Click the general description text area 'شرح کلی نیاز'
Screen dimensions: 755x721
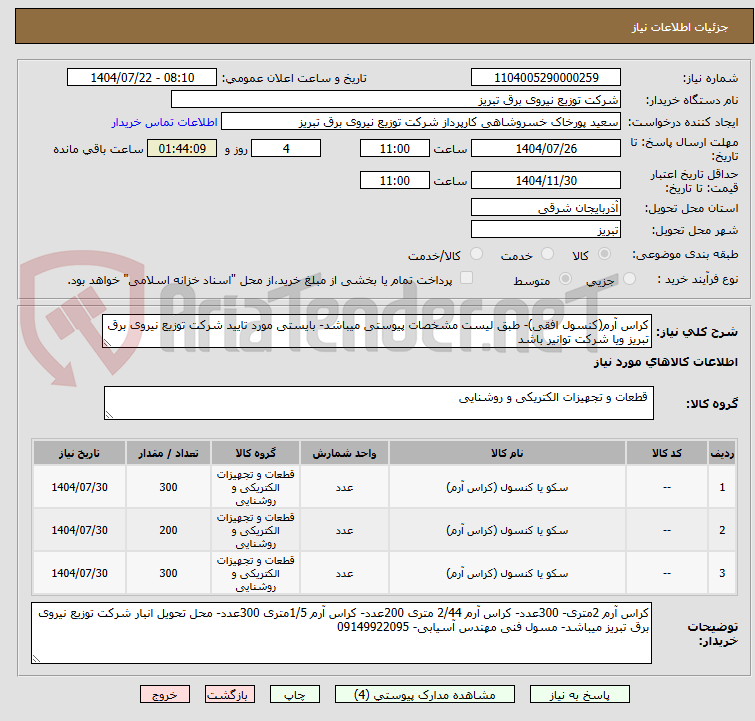click(x=377, y=331)
